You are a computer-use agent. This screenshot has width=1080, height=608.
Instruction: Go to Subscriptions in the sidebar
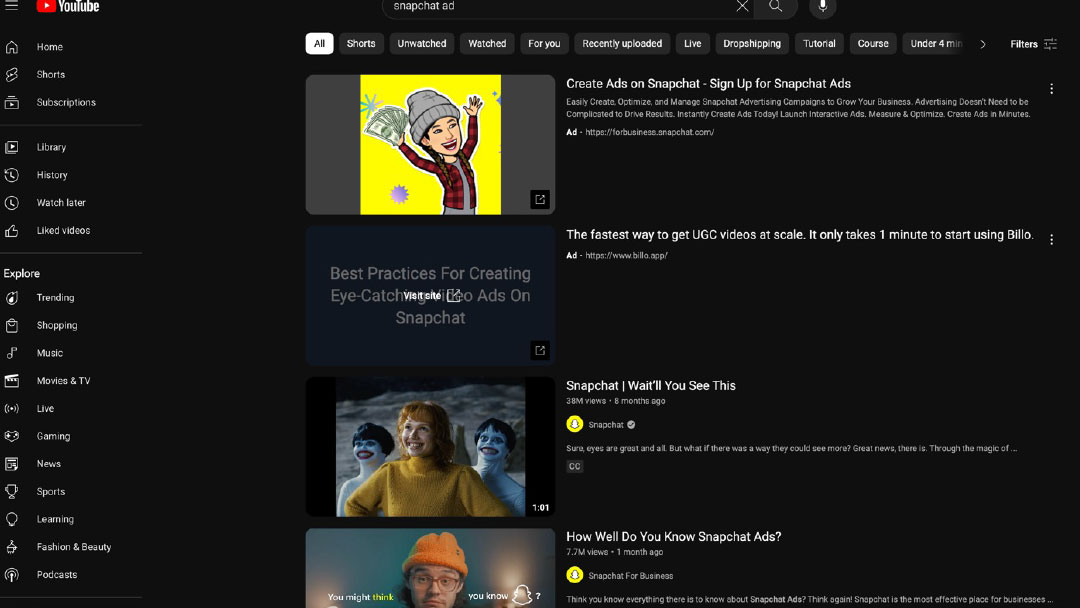[x=66, y=103]
